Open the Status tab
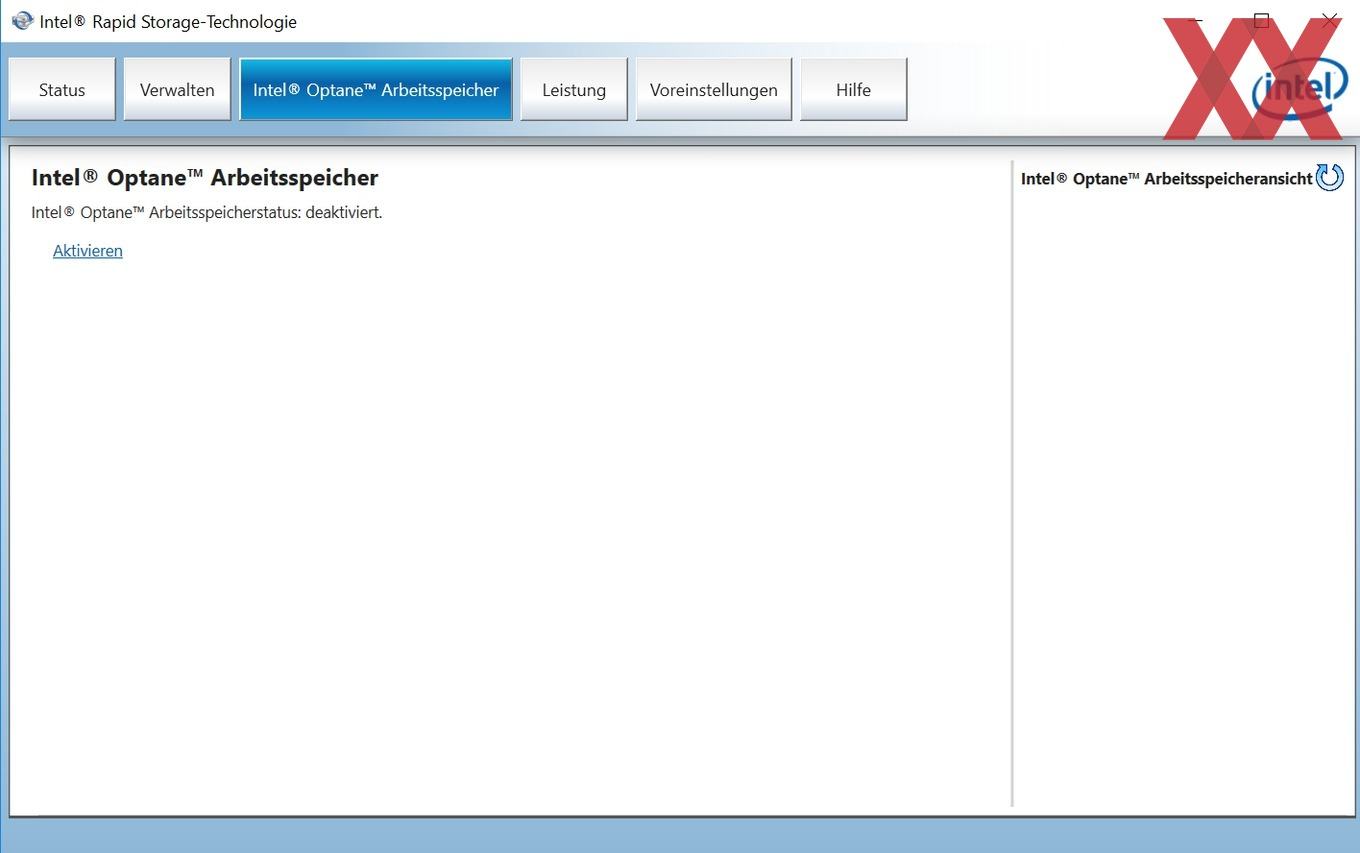This screenshot has height=853, width=1360. coord(62,89)
